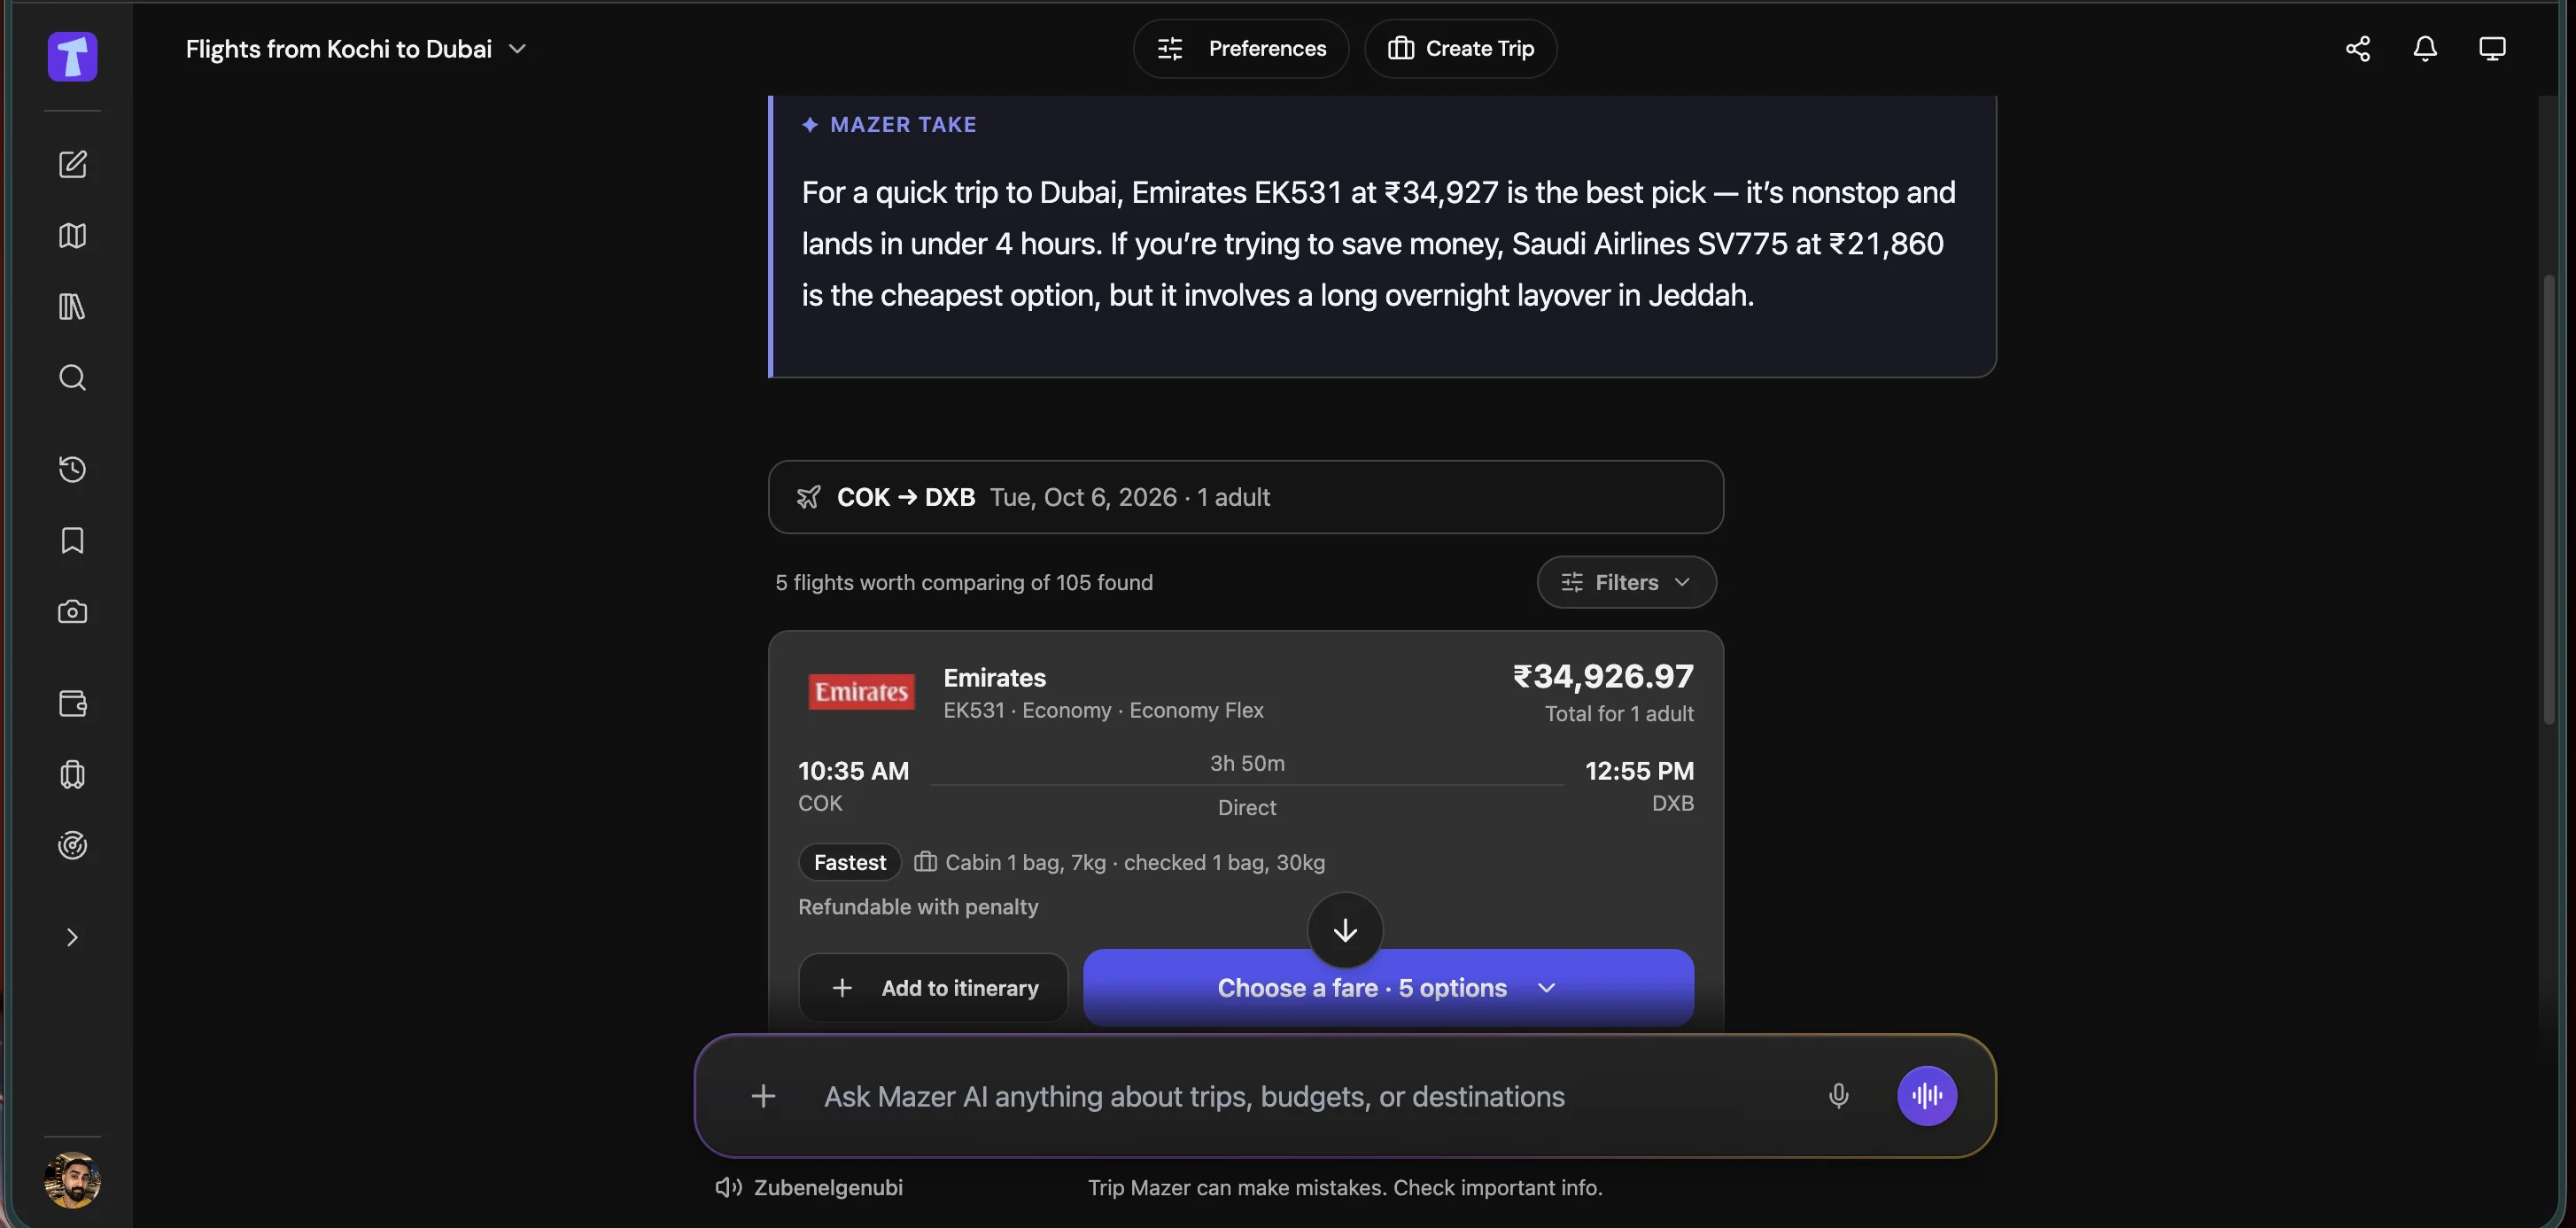Click the COK → DXB route summary bar
Viewport: 2576px width, 1228px height.
click(1245, 497)
